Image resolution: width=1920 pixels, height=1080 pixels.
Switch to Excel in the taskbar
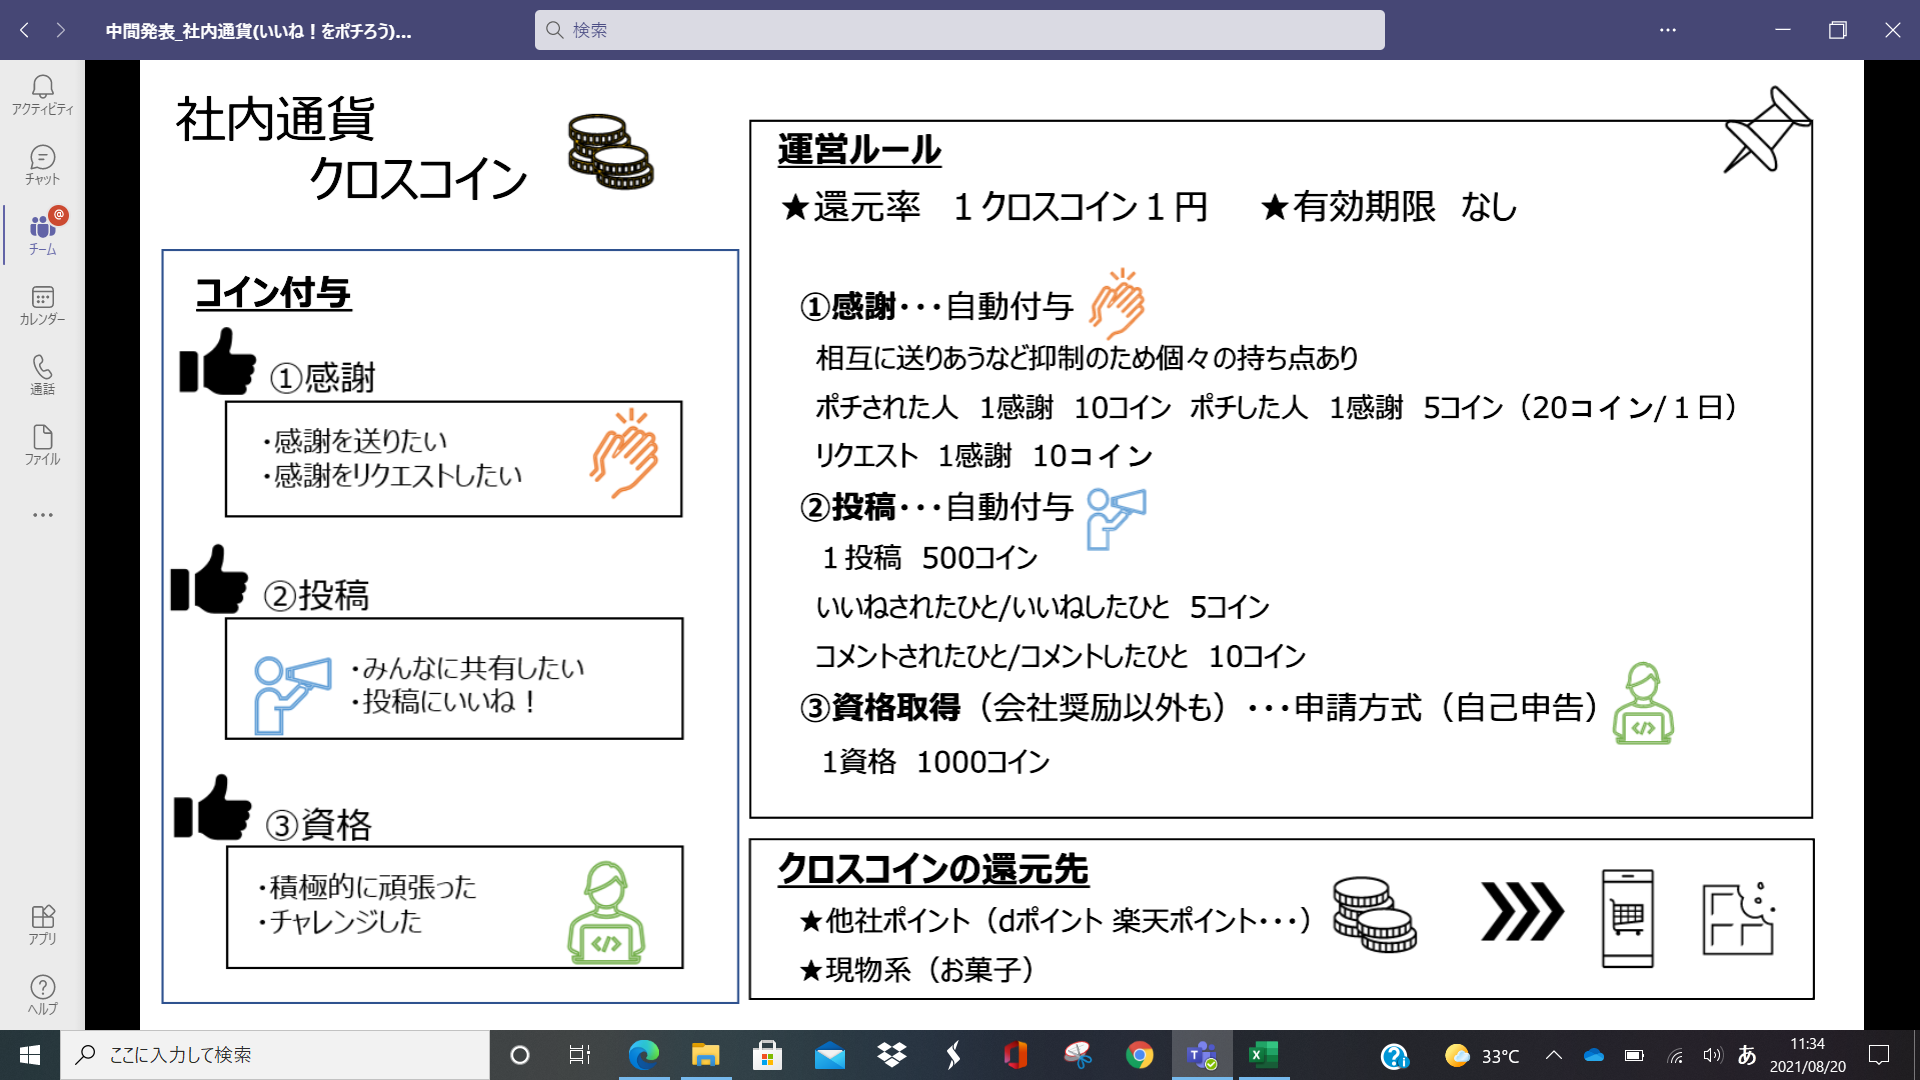click(1263, 1055)
